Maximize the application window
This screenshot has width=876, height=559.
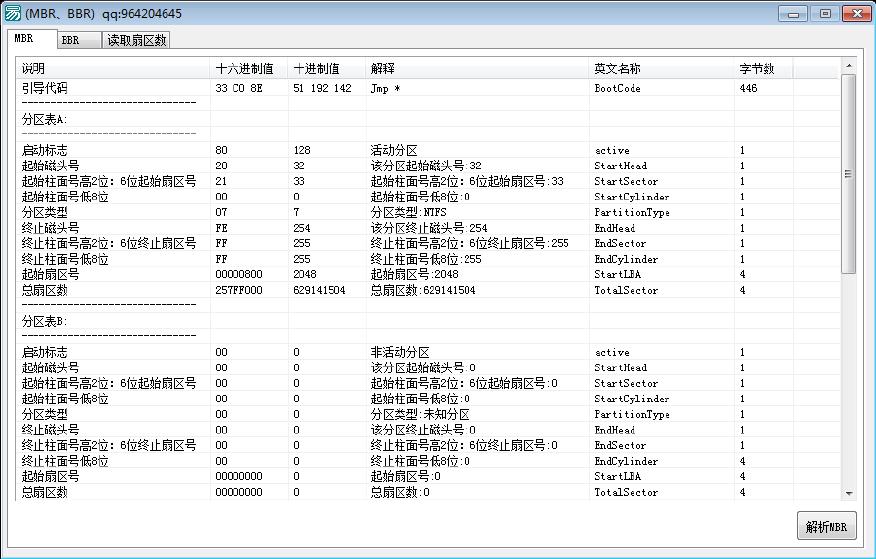pos(824,13)
